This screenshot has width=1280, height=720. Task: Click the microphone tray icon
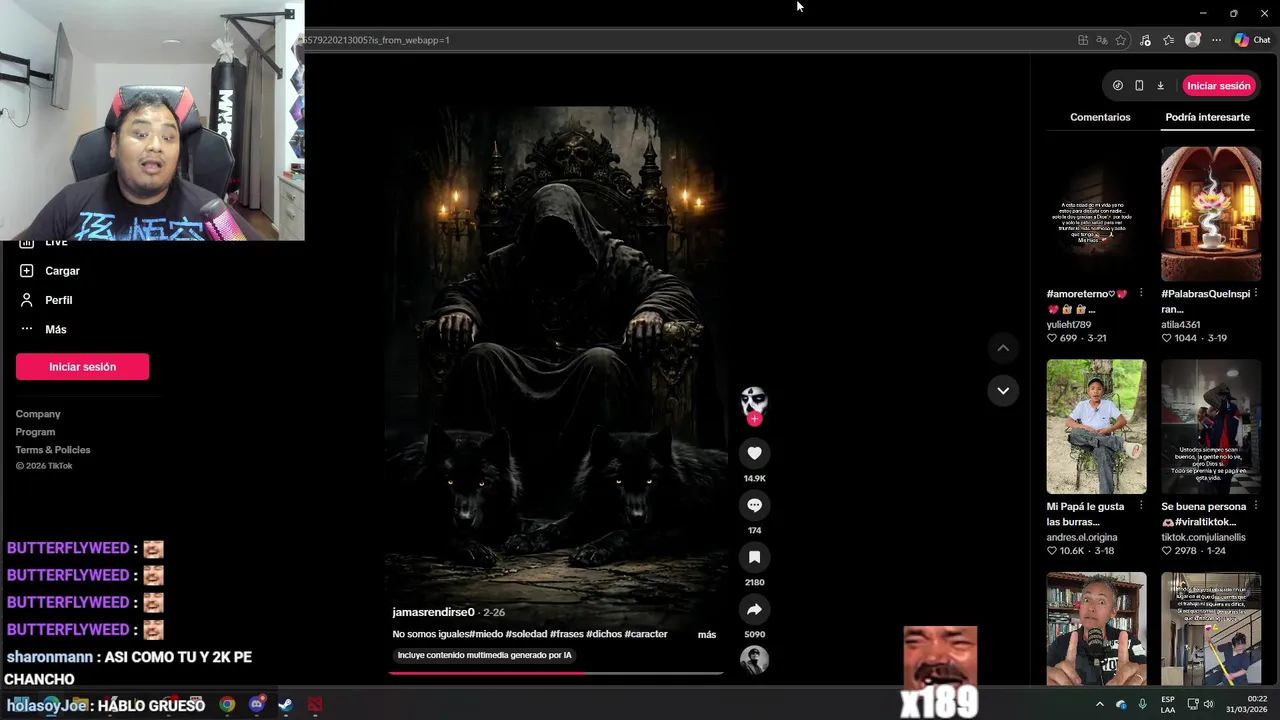tap(1142, 704)
